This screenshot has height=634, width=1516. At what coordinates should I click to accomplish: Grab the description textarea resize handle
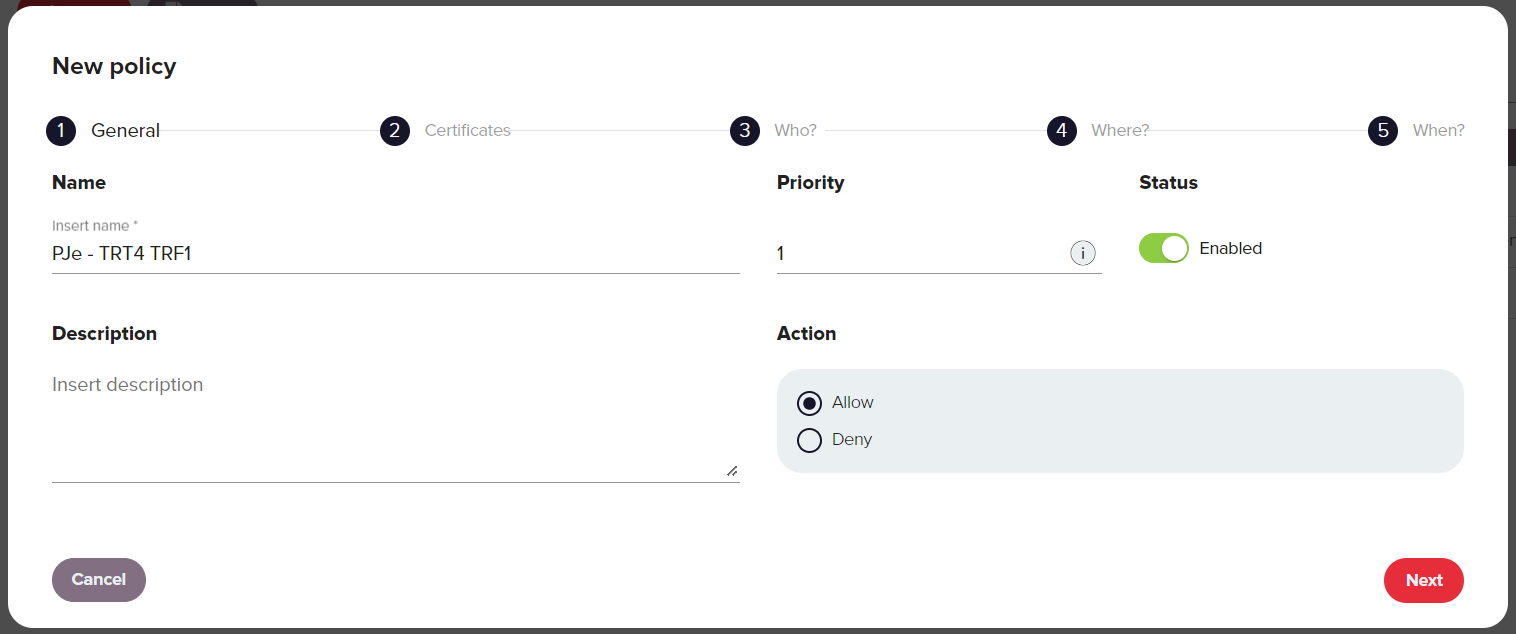tap(732, 470)
